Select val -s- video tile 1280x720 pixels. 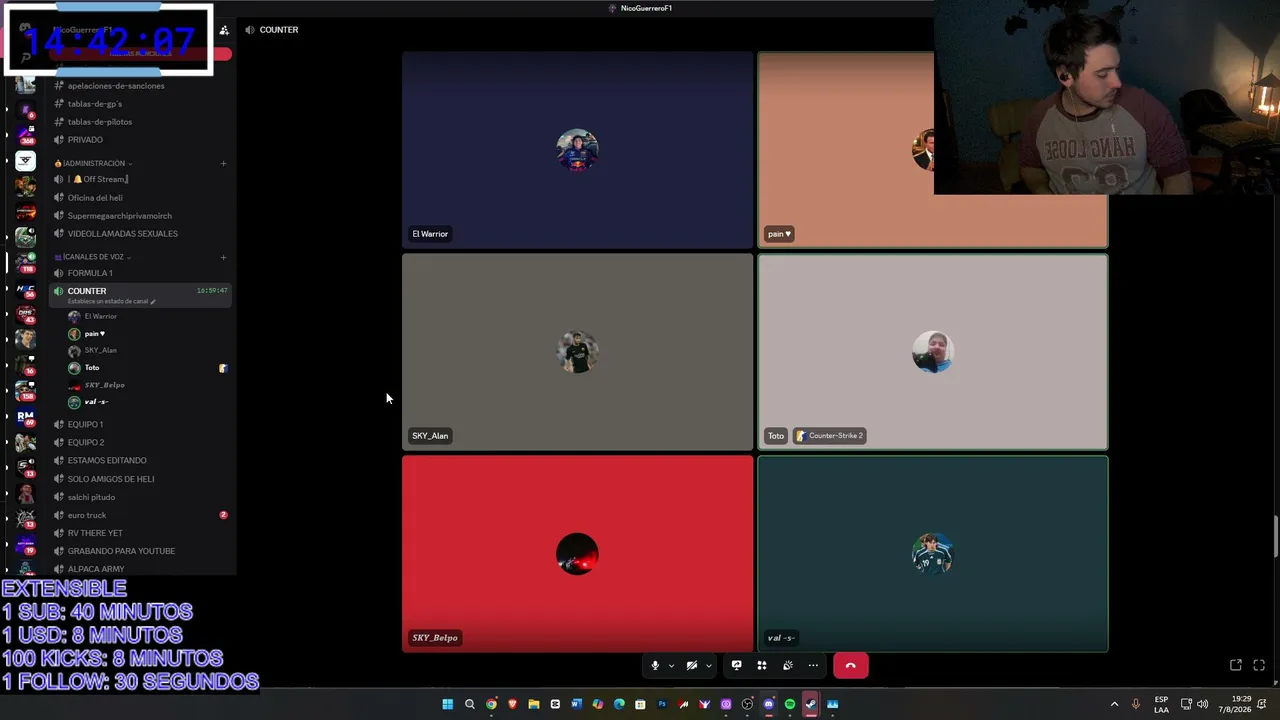[933, 554]
